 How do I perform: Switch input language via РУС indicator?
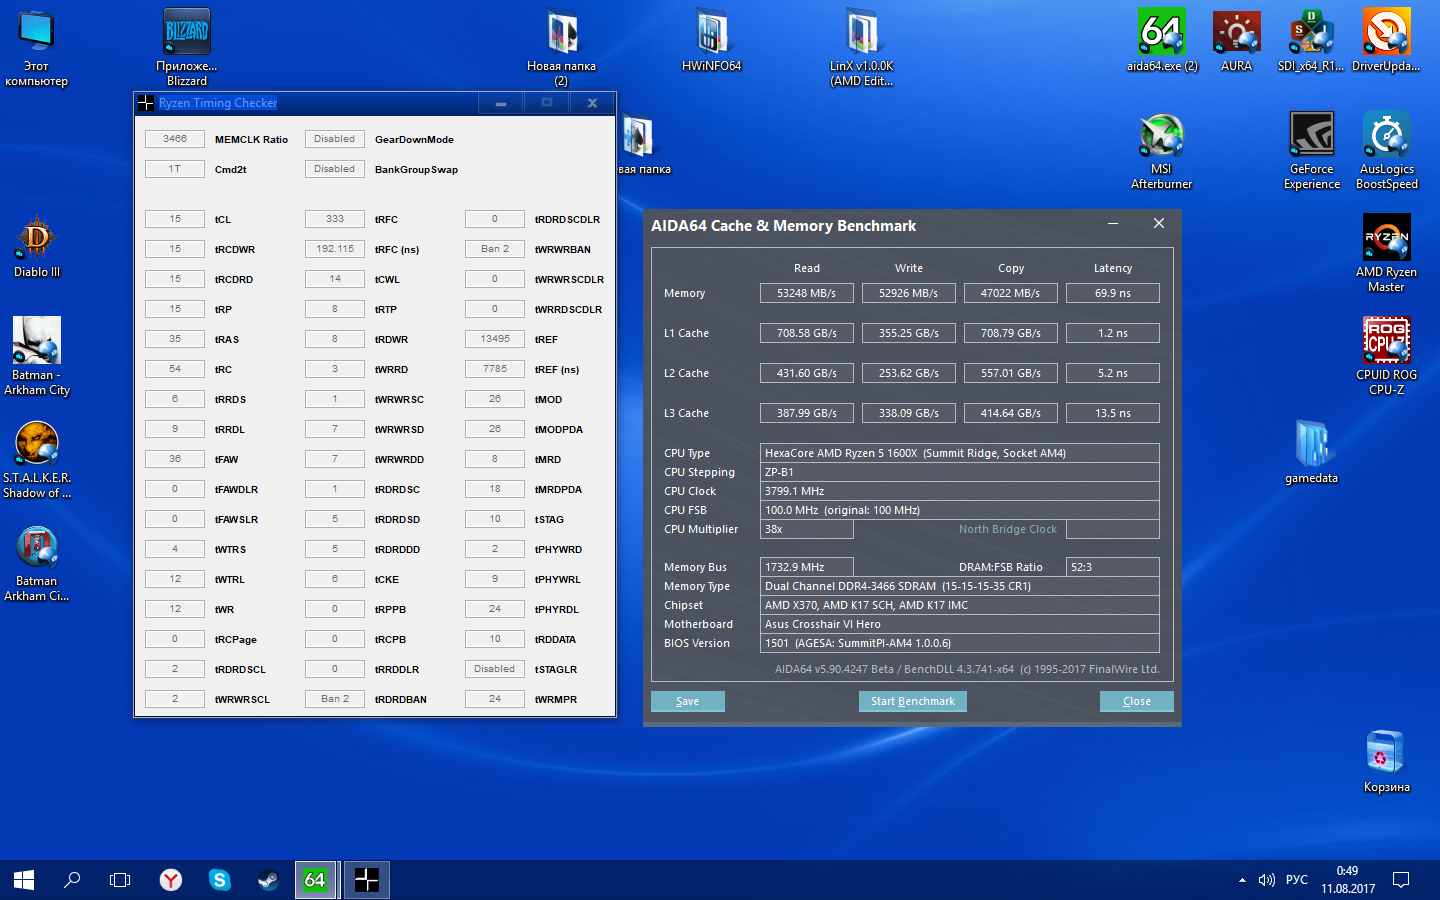pos(1297,880)
